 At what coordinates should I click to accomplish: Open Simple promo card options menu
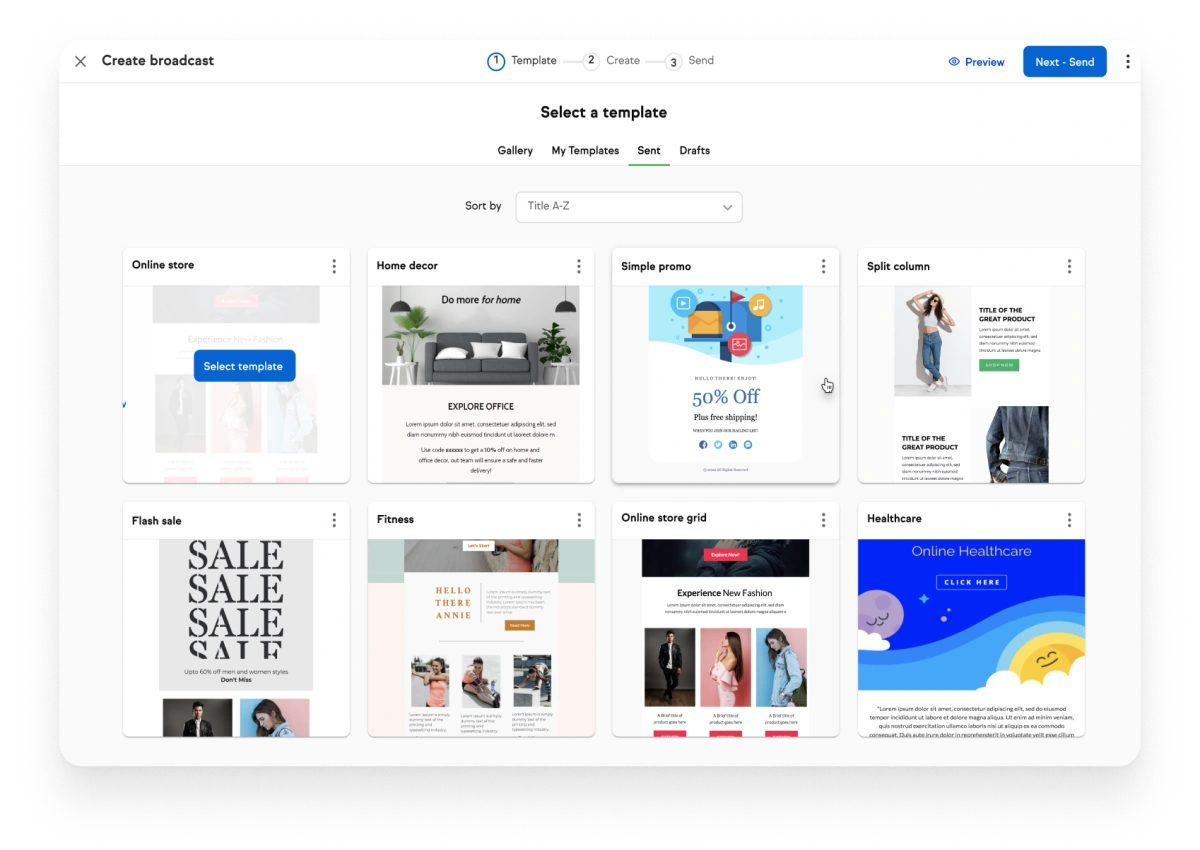823,266
